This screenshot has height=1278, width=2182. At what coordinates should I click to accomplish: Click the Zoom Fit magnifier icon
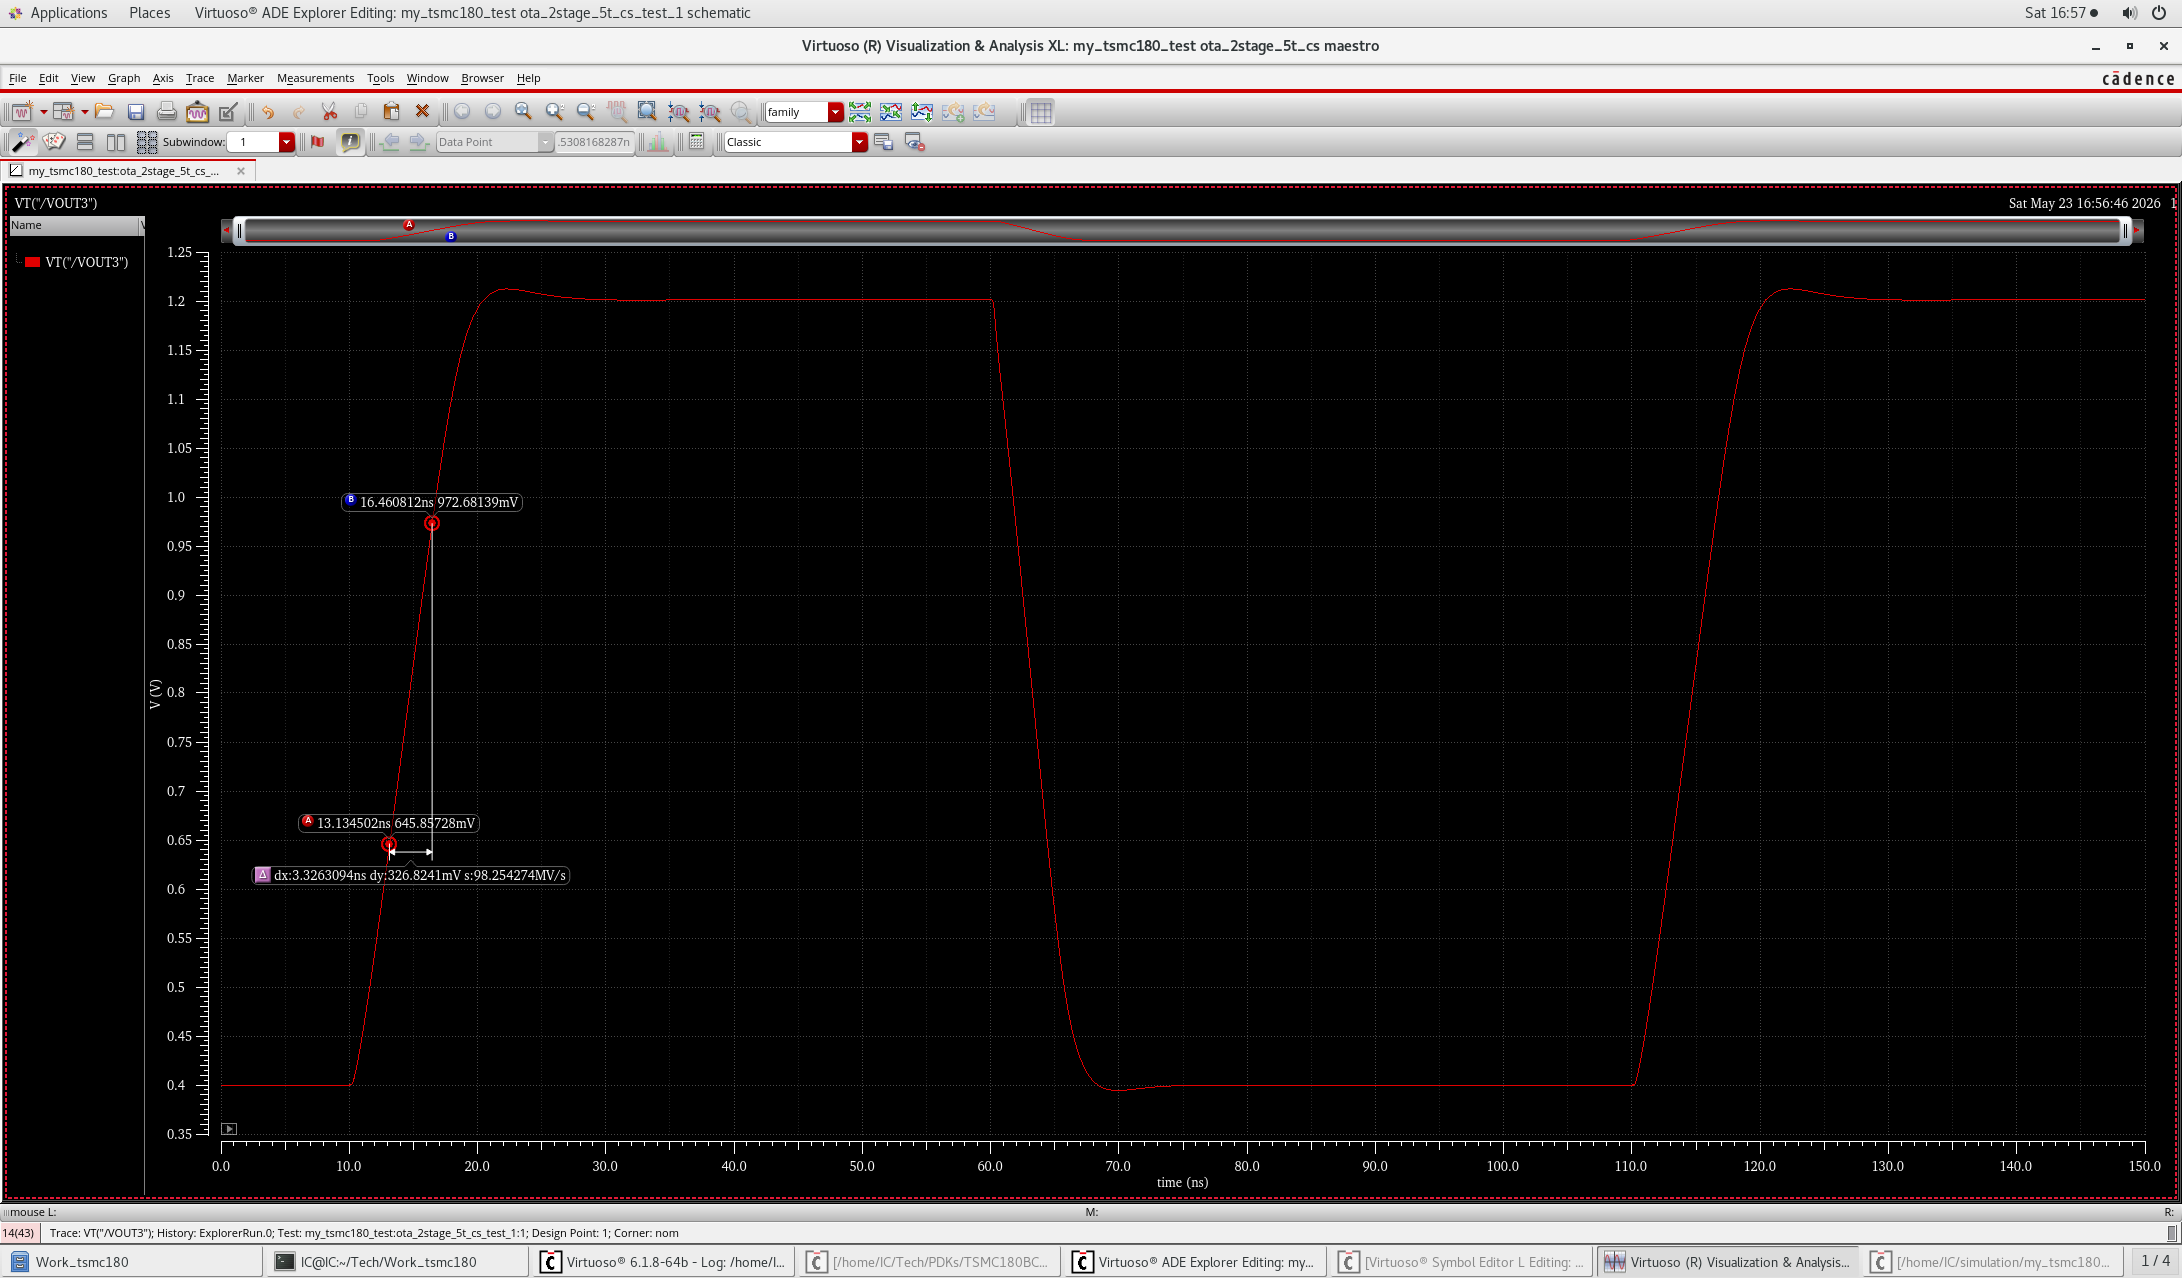point(647,112)
